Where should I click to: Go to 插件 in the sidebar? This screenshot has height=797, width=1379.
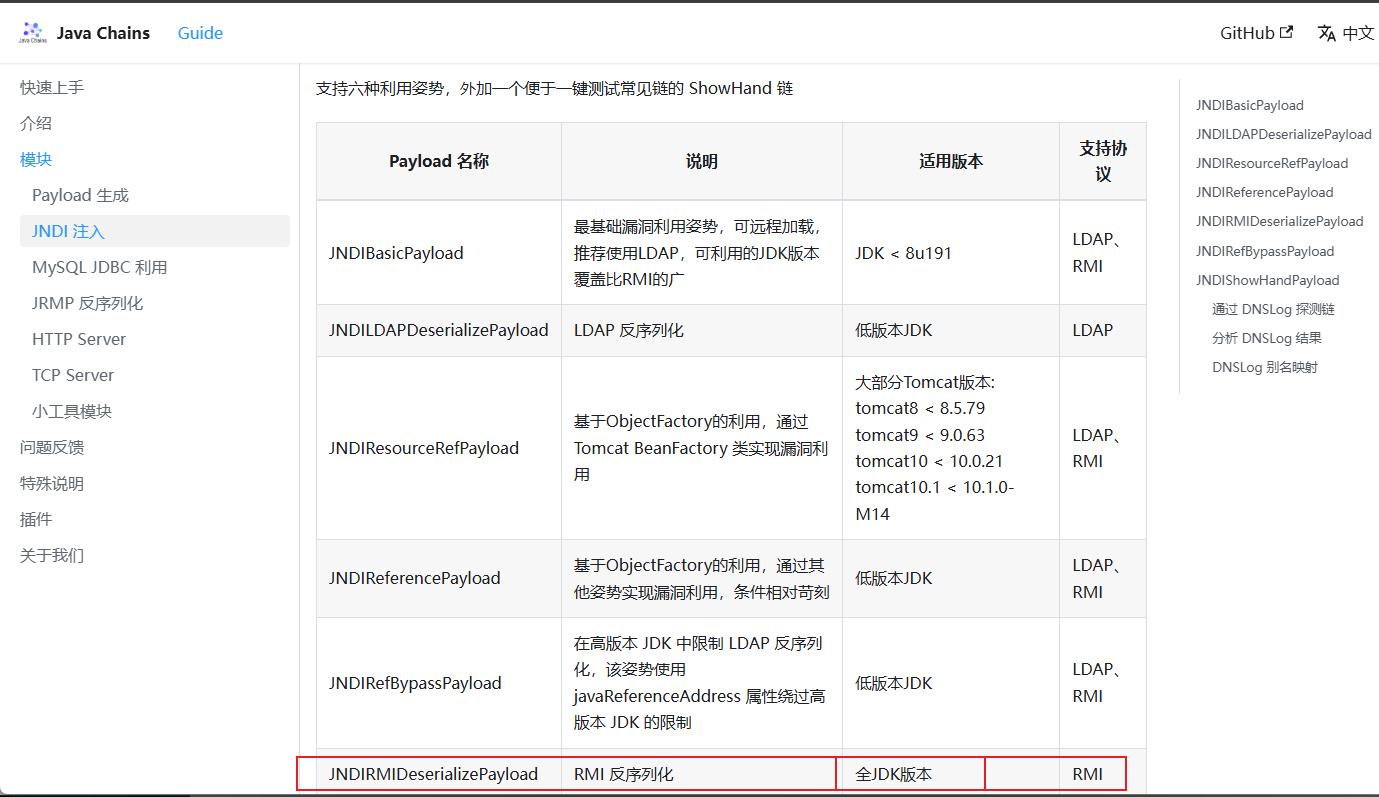pos(36,520)
